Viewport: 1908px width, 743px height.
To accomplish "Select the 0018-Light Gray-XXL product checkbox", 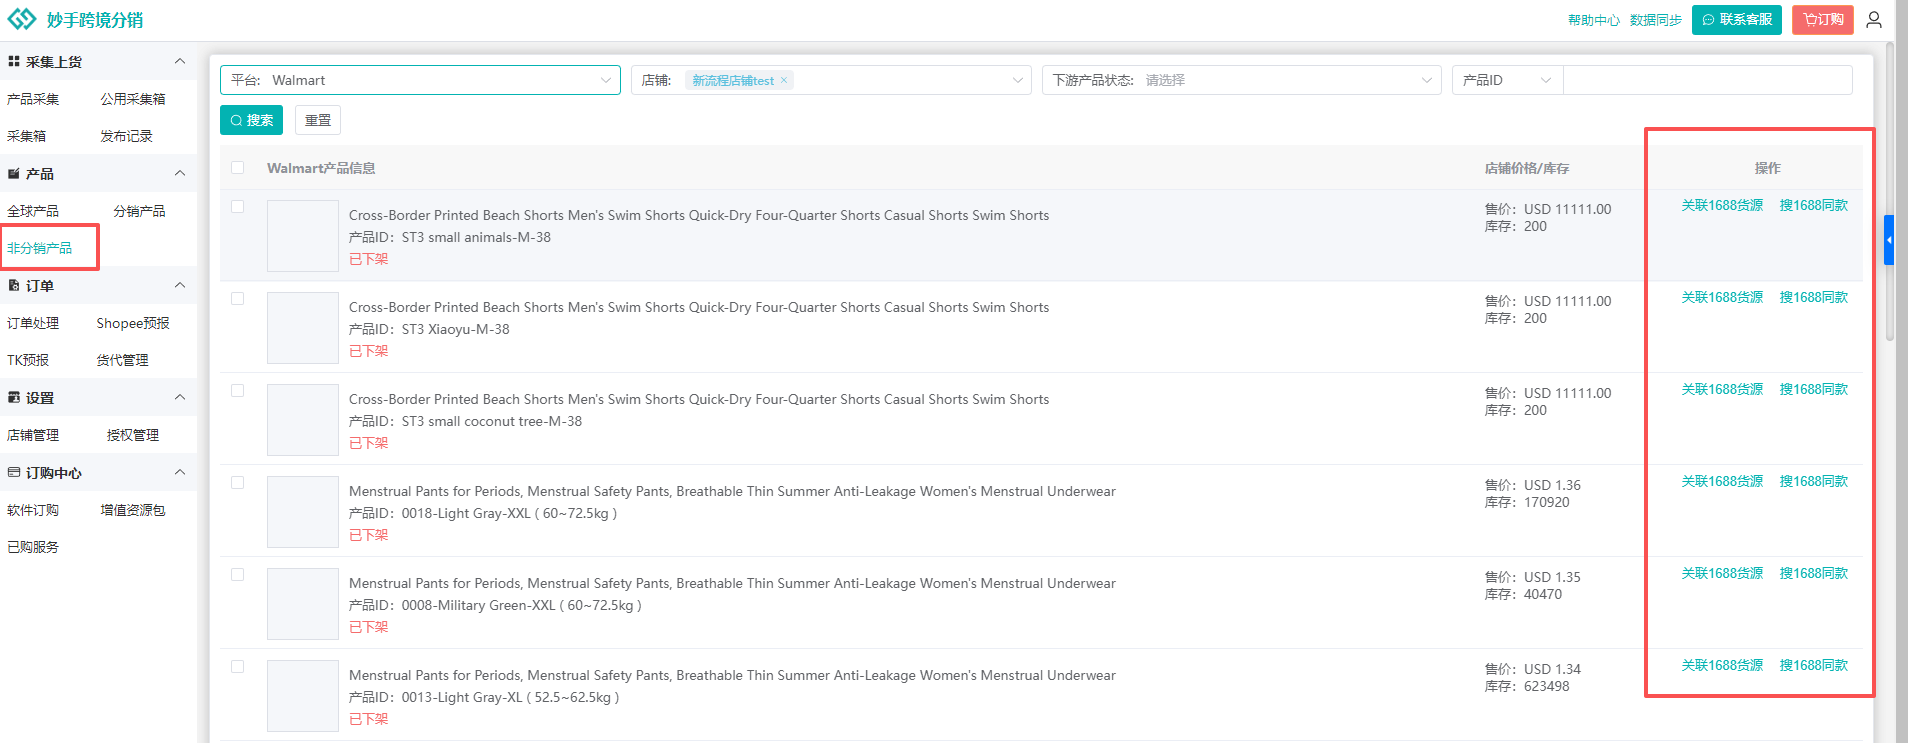I will [237, 483].
